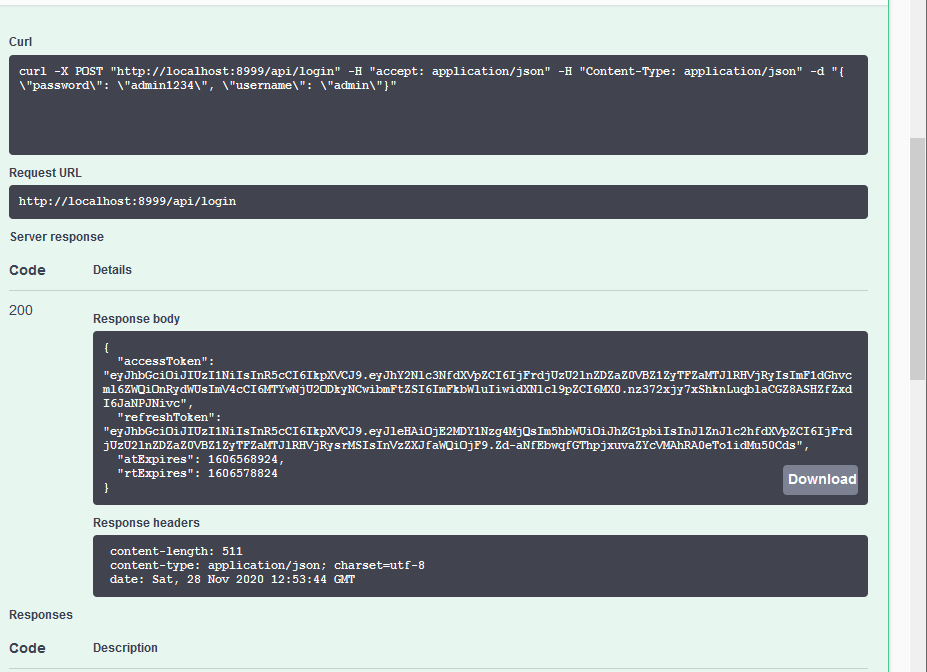Click the accessToken value in response body

click(477, 389)
